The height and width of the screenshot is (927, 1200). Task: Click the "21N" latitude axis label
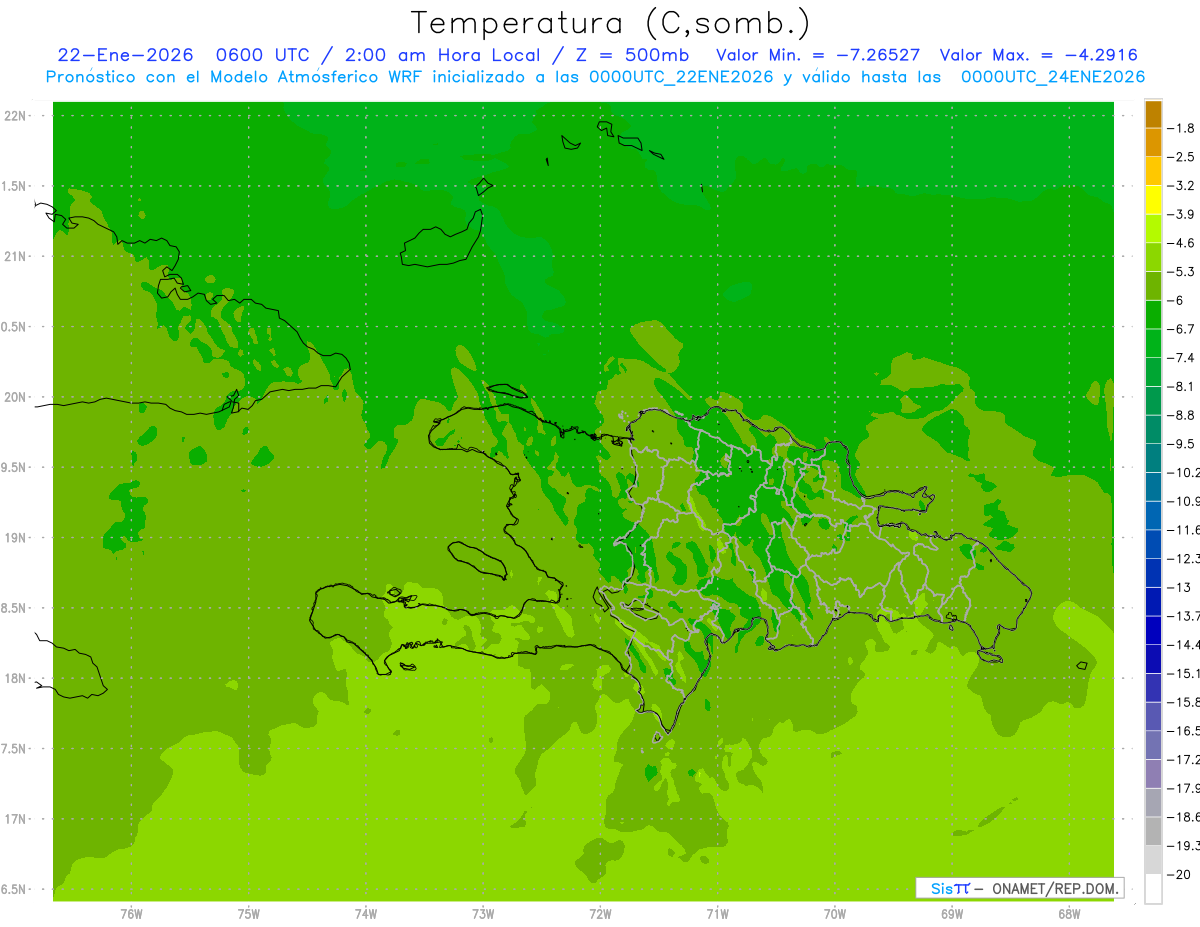16,256
